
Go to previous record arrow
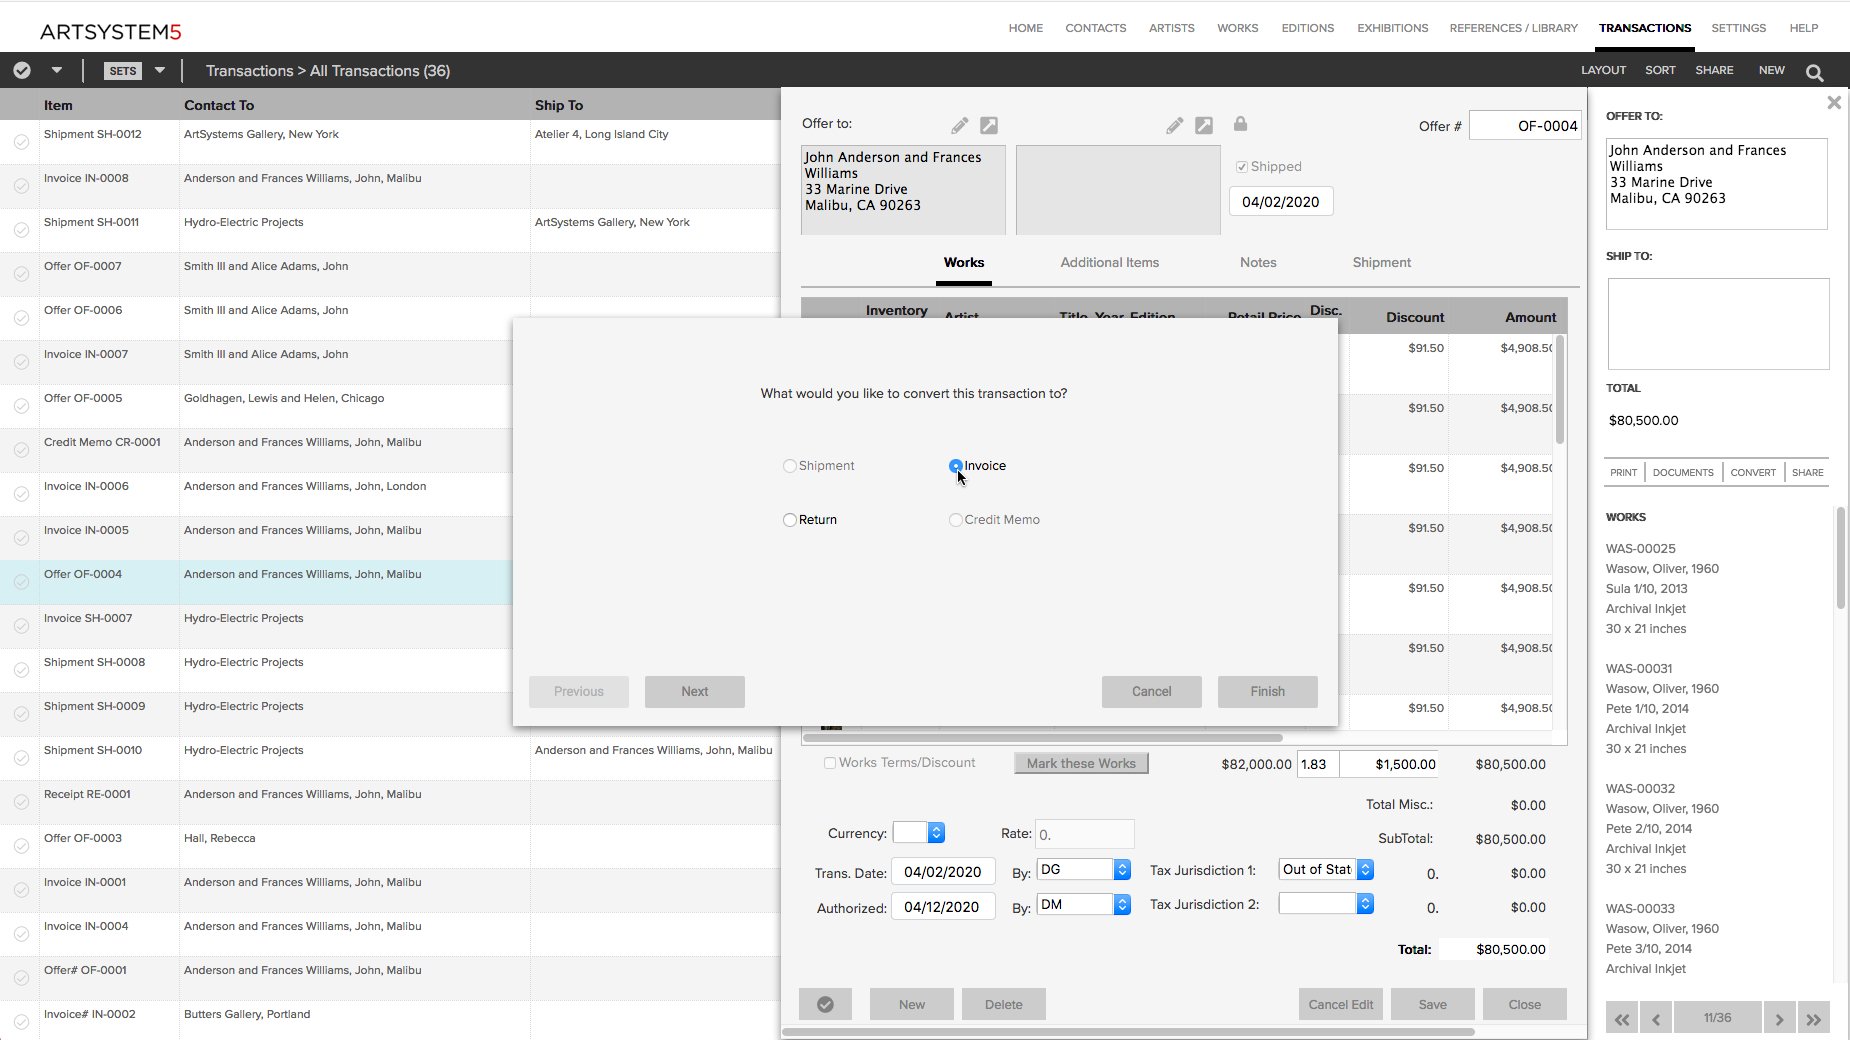[x=1656, y=1018]
